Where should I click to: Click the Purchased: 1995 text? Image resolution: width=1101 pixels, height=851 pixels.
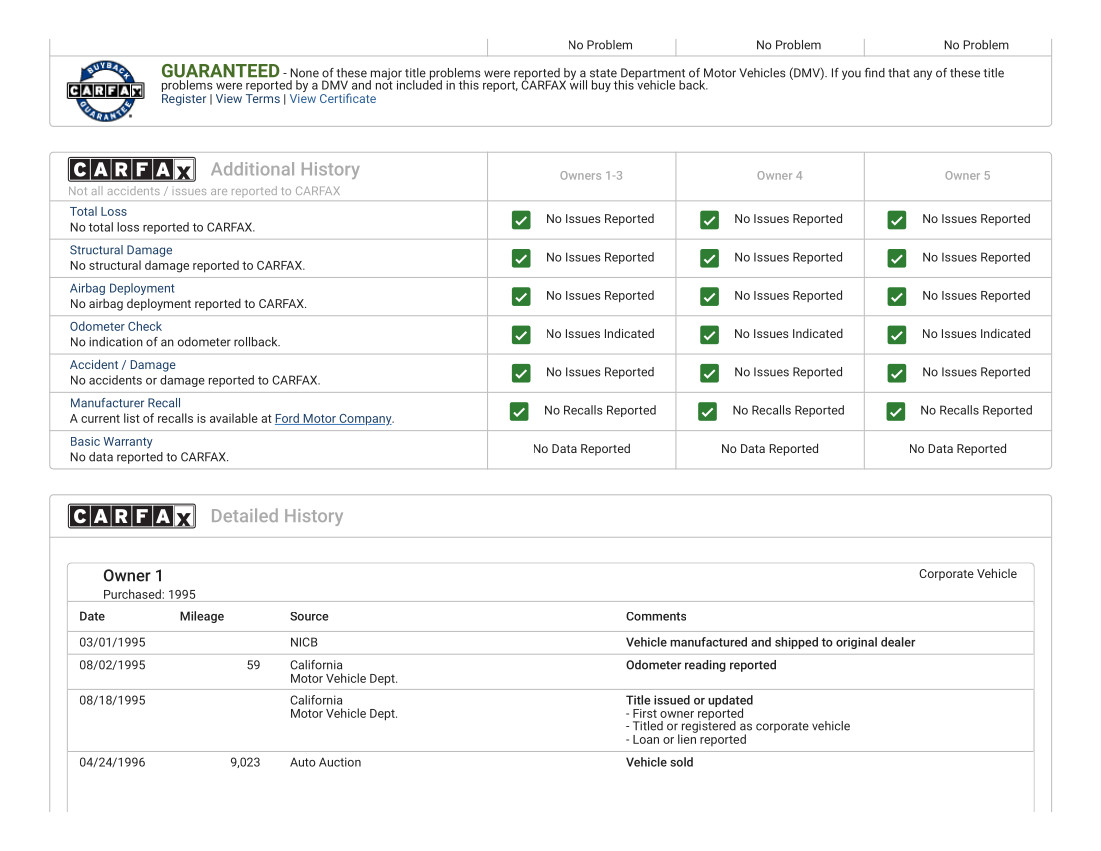point(150,595)
